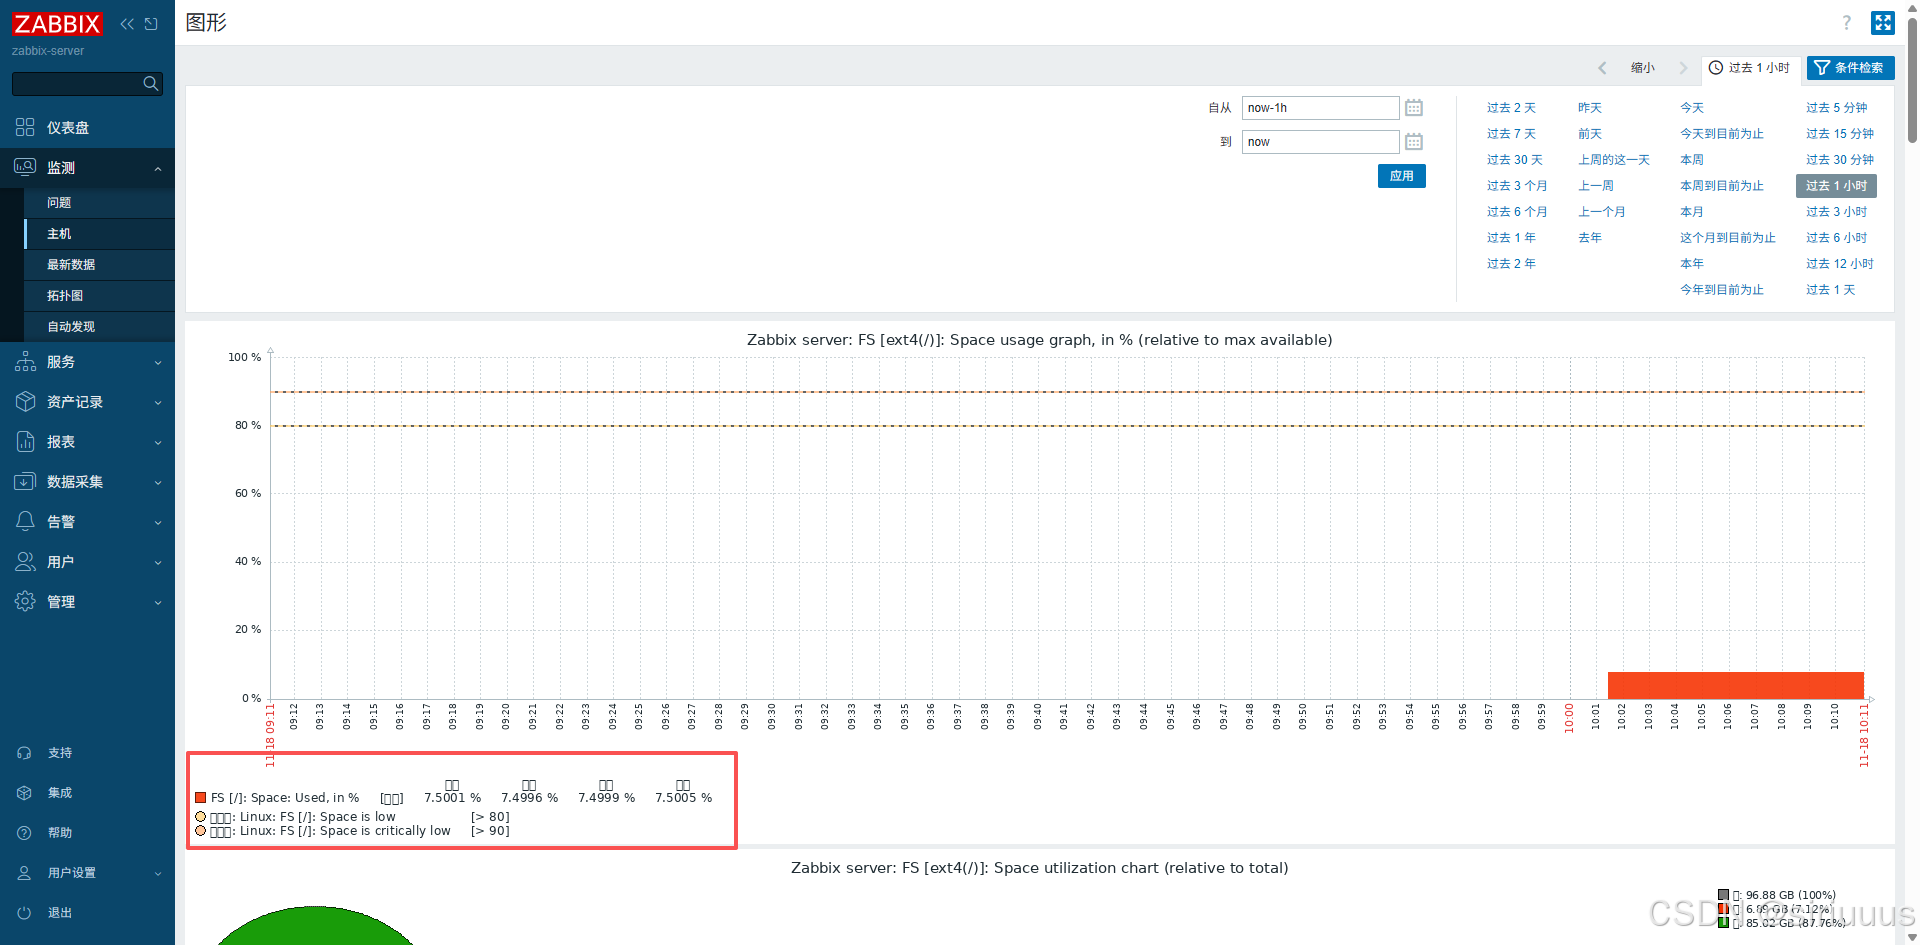The height and width of the screenshot is (945, 1920).
Task: Expand the 服务 menu section
Action: click(158, 362)
